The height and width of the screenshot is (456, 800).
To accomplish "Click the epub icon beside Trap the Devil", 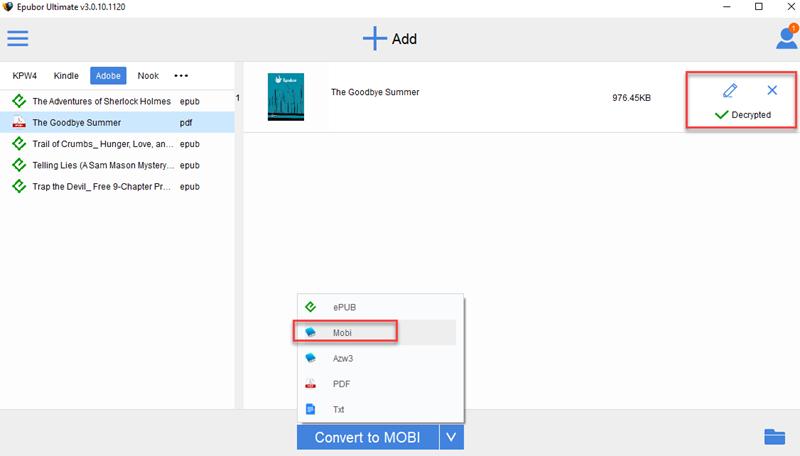I will (19, 186).
